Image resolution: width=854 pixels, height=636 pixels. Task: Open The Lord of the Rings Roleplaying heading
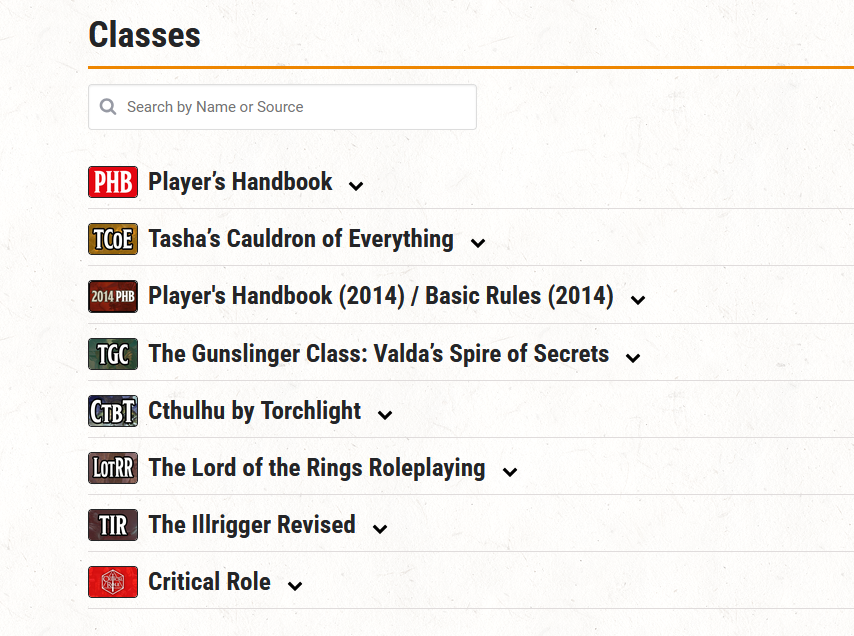pyautogui.click(x=316, y=468)
